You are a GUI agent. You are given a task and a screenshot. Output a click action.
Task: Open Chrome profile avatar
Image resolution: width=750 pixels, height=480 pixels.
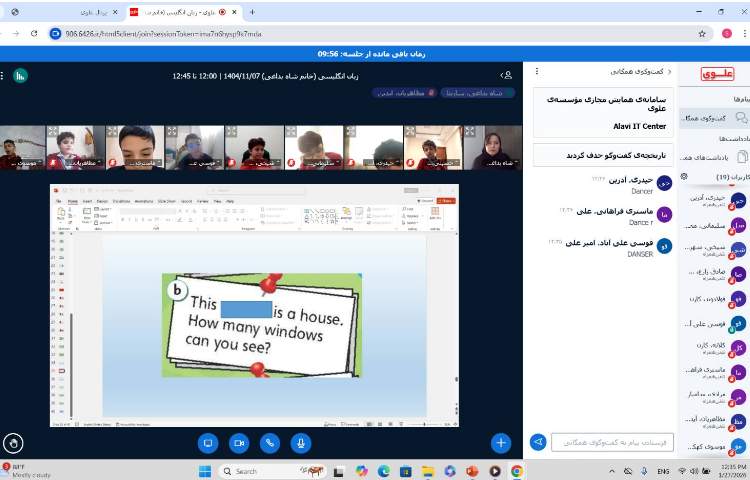pos(727,33)
